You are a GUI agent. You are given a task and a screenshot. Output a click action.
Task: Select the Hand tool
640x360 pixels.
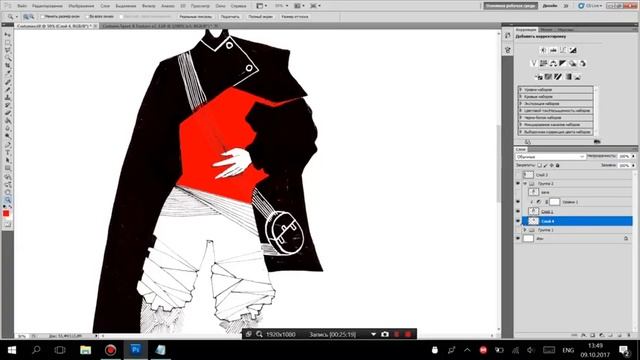(x=7, y=192)
